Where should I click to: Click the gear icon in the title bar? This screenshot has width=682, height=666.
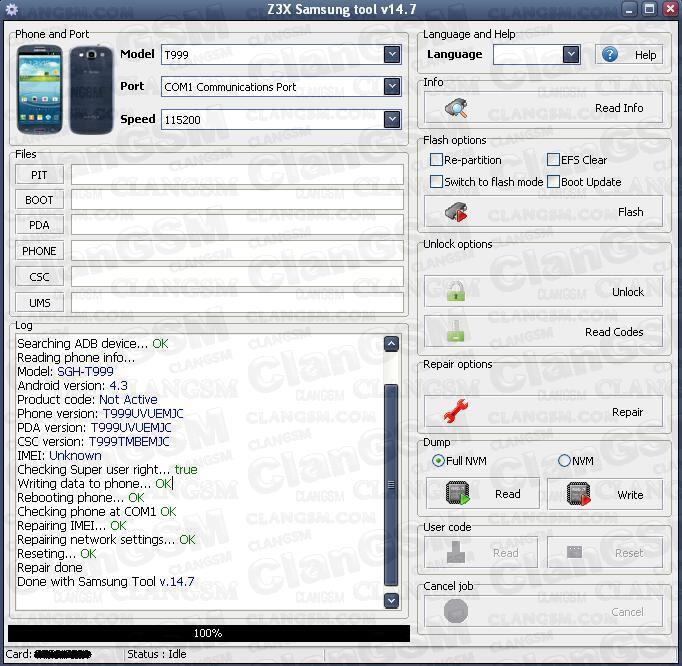(12, 9)
